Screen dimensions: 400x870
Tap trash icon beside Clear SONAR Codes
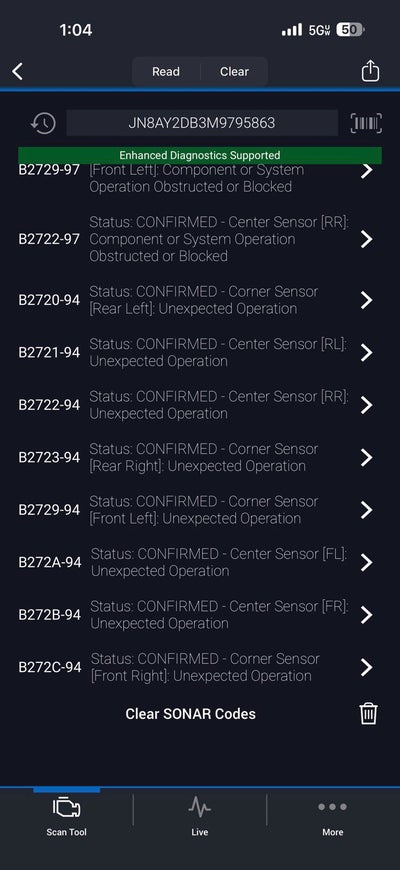(x=368, y=714)
